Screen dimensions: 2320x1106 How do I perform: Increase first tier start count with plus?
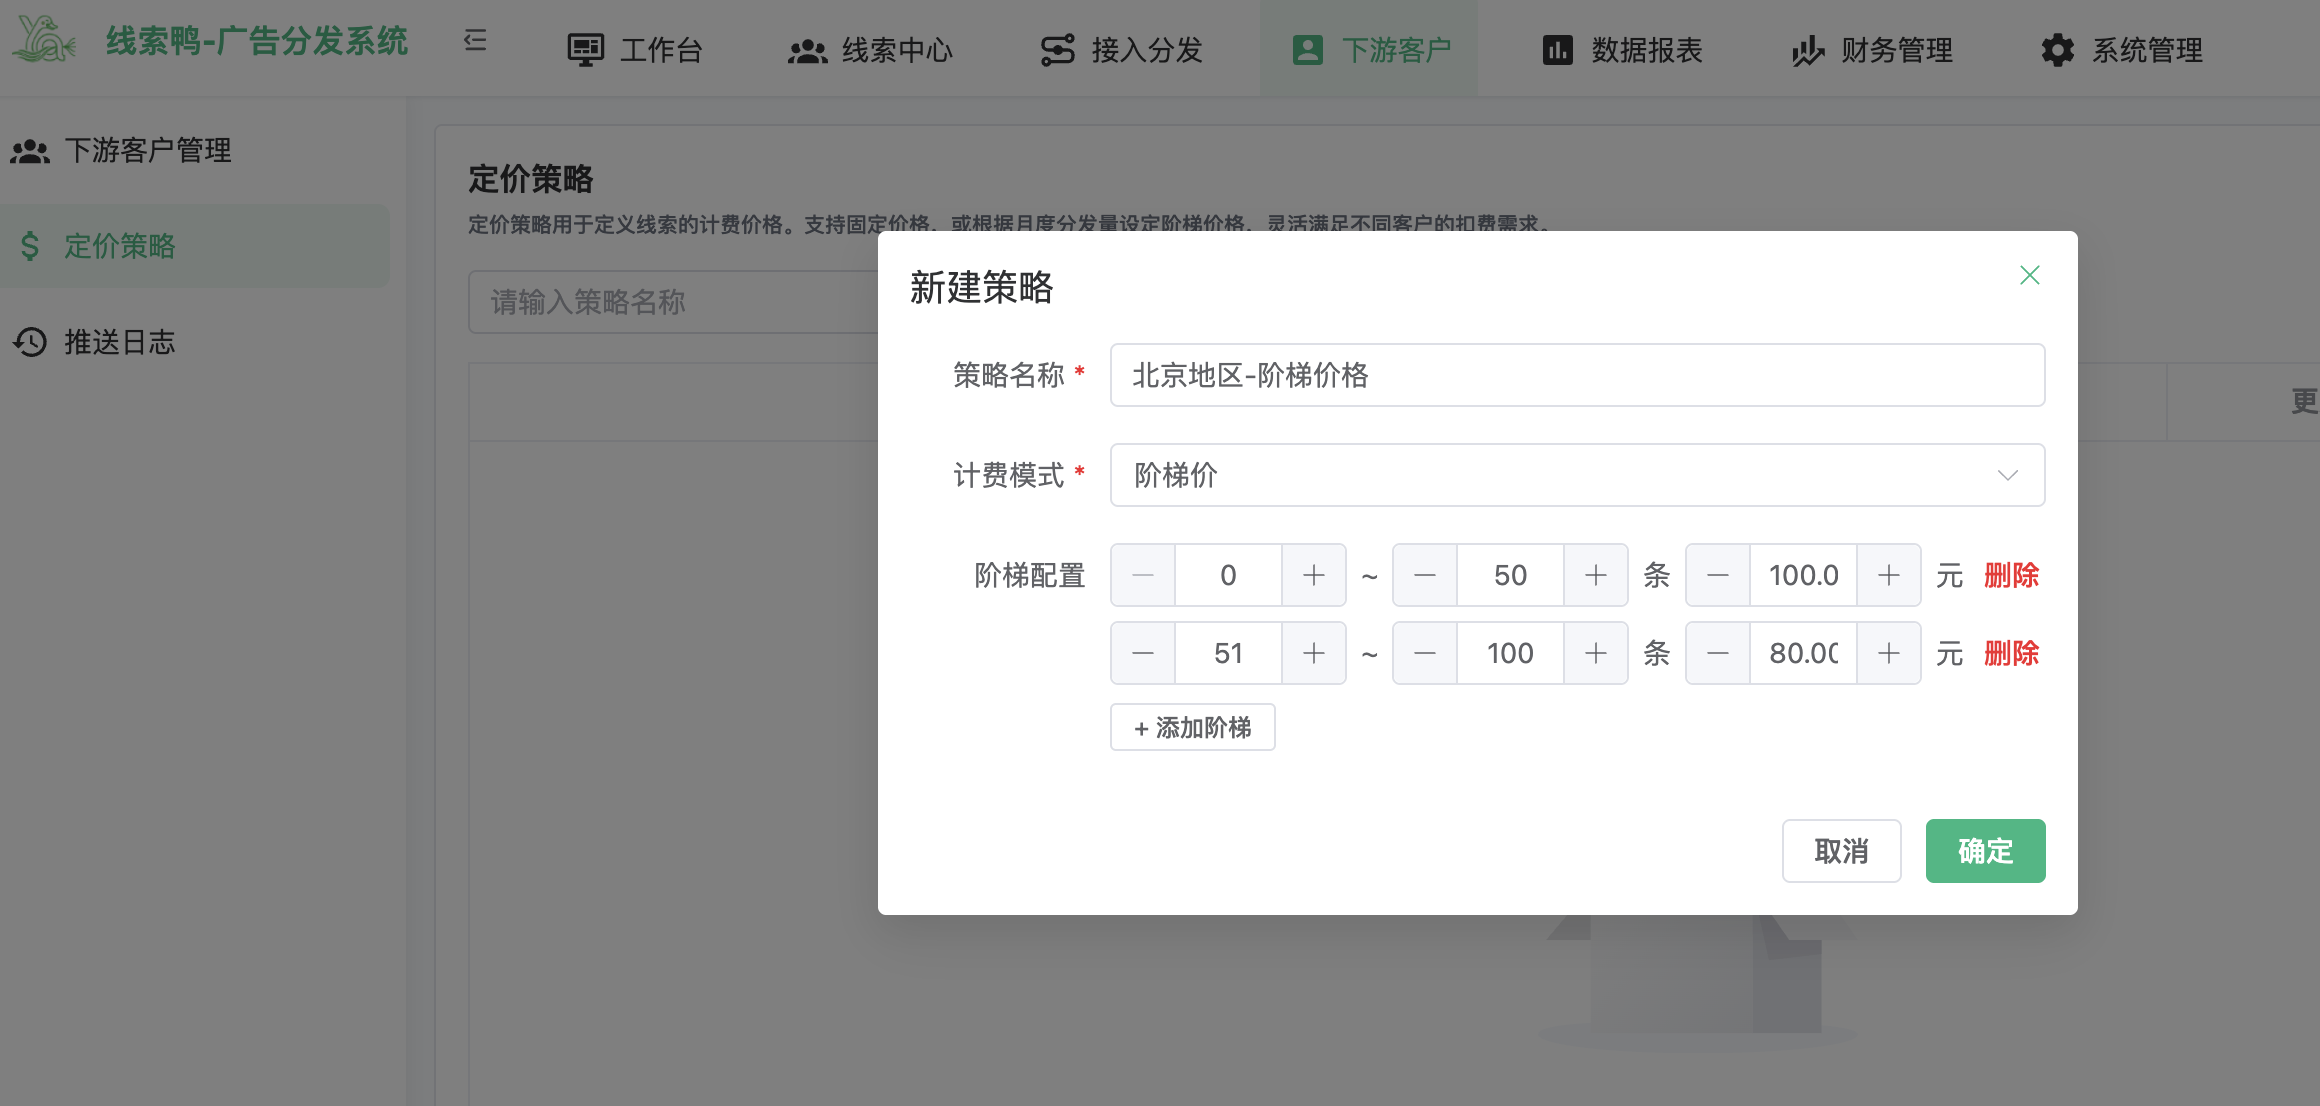click(1313, 575)
